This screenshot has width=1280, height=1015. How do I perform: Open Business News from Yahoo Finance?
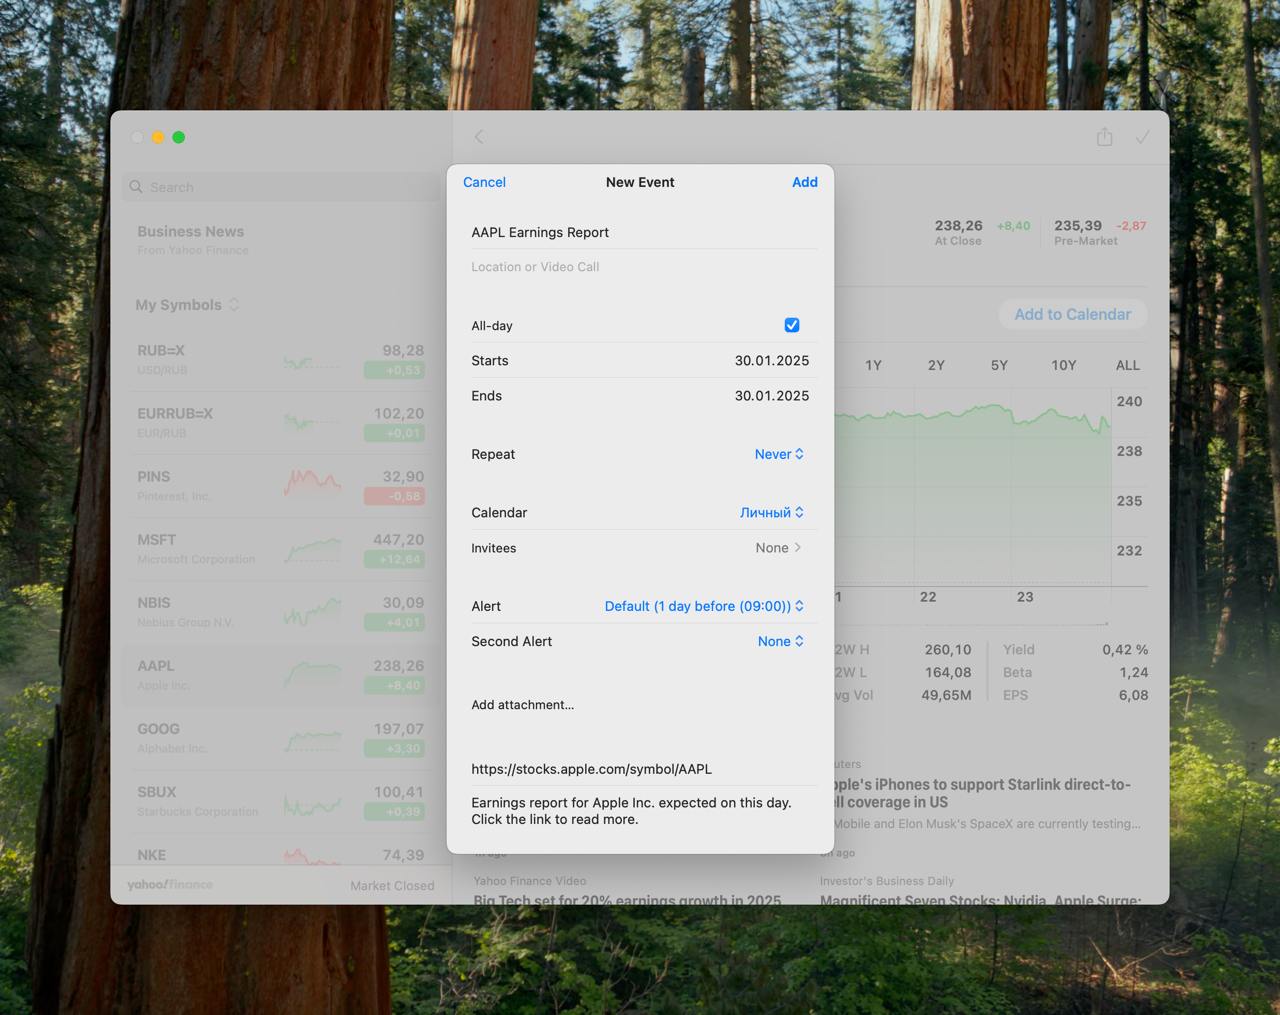(x=191, y=240)
